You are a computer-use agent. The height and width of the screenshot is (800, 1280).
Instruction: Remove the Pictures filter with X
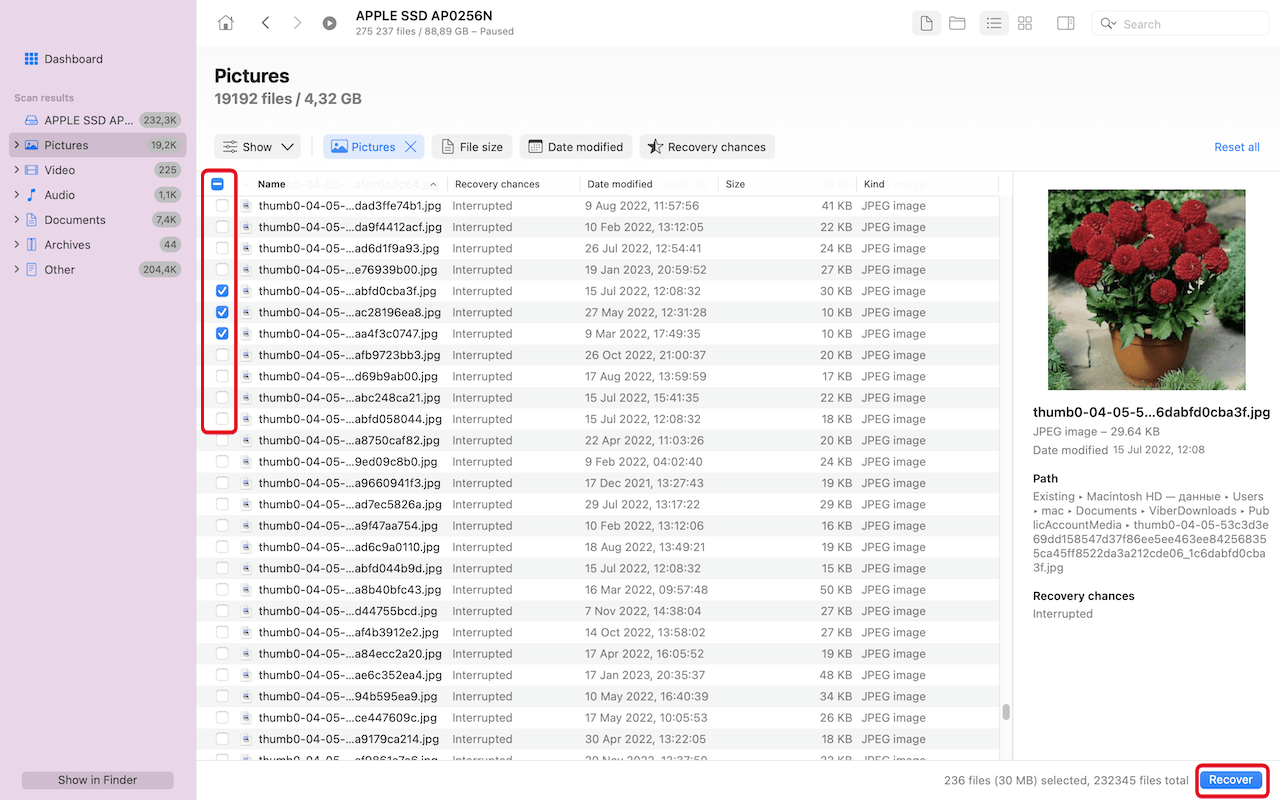[410, 147]
